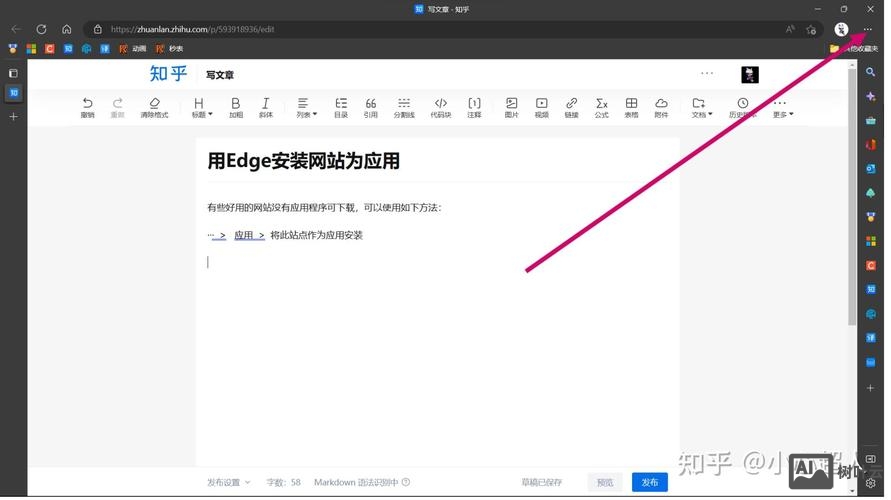
Task: Click the Redo (重做) toolbar icon
Action: 118,107
